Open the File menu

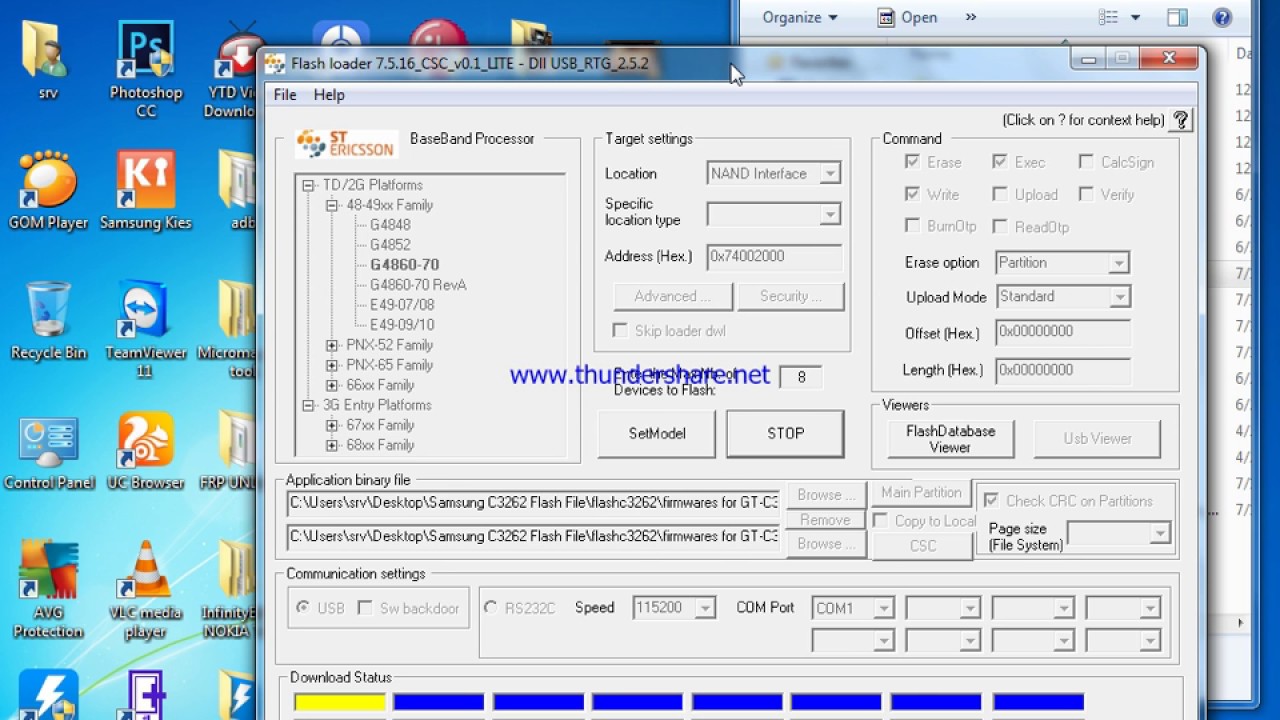coord(285,95)
